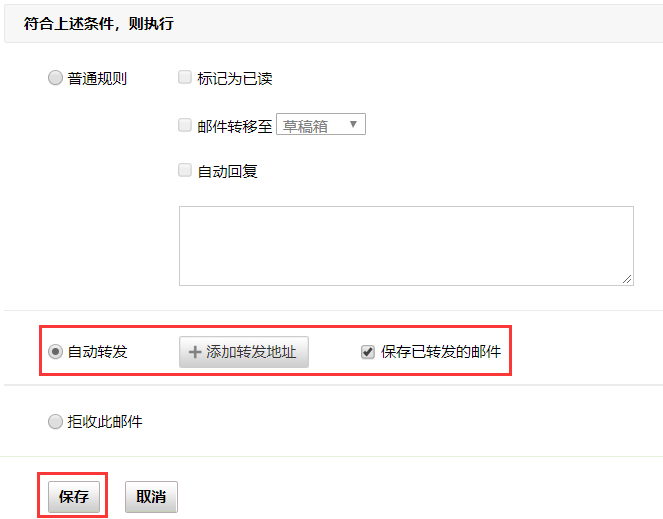Click the plus icon on 添加转发地址
The width and height of the screenshot is (663, 519).
(x=195, y=352)
